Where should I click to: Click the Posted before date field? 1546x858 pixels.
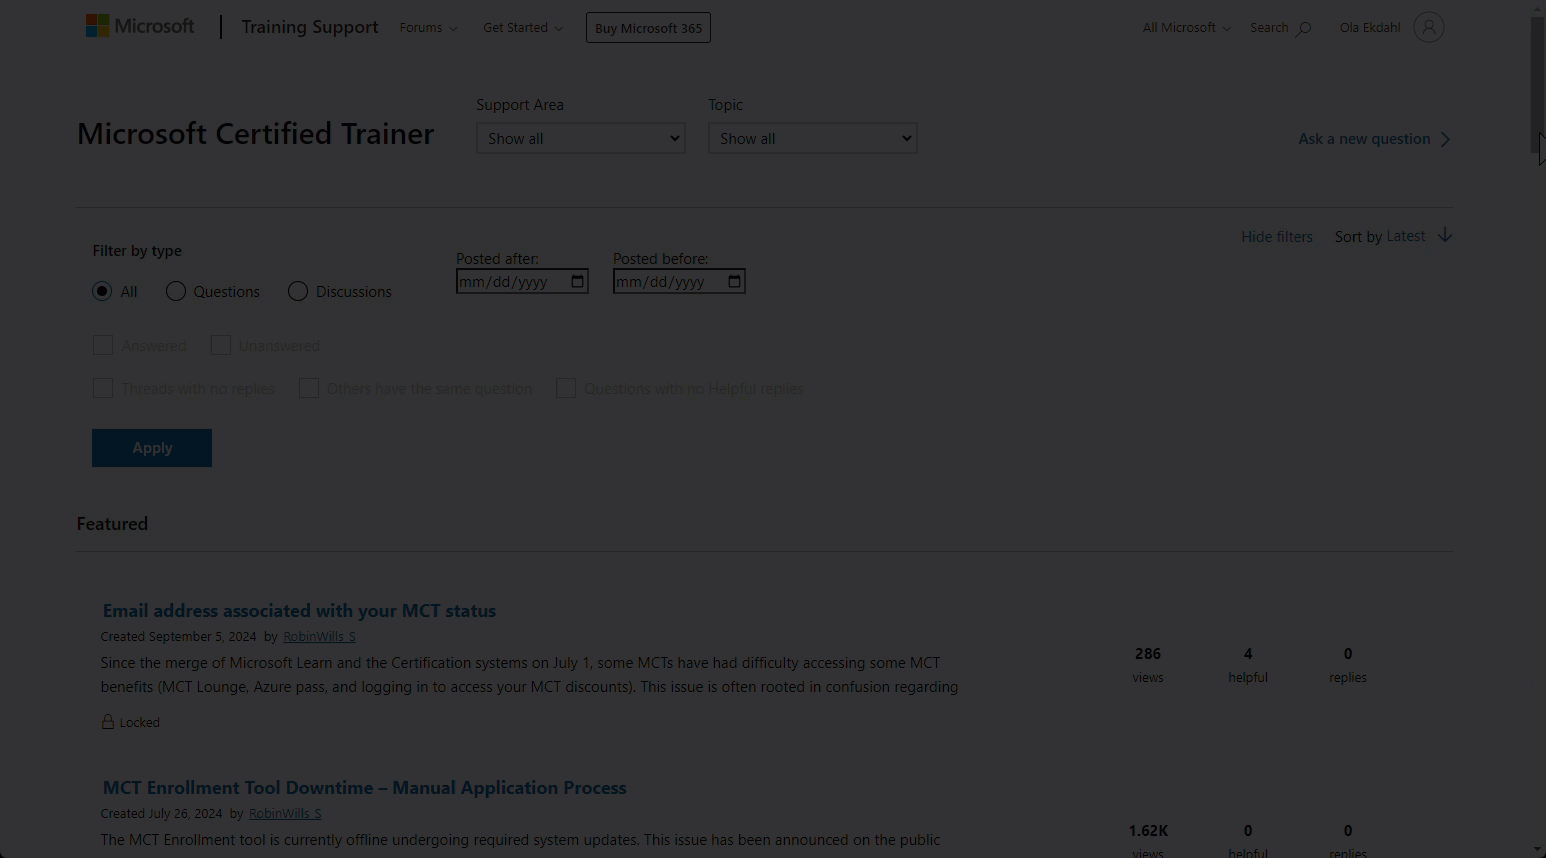679,281
